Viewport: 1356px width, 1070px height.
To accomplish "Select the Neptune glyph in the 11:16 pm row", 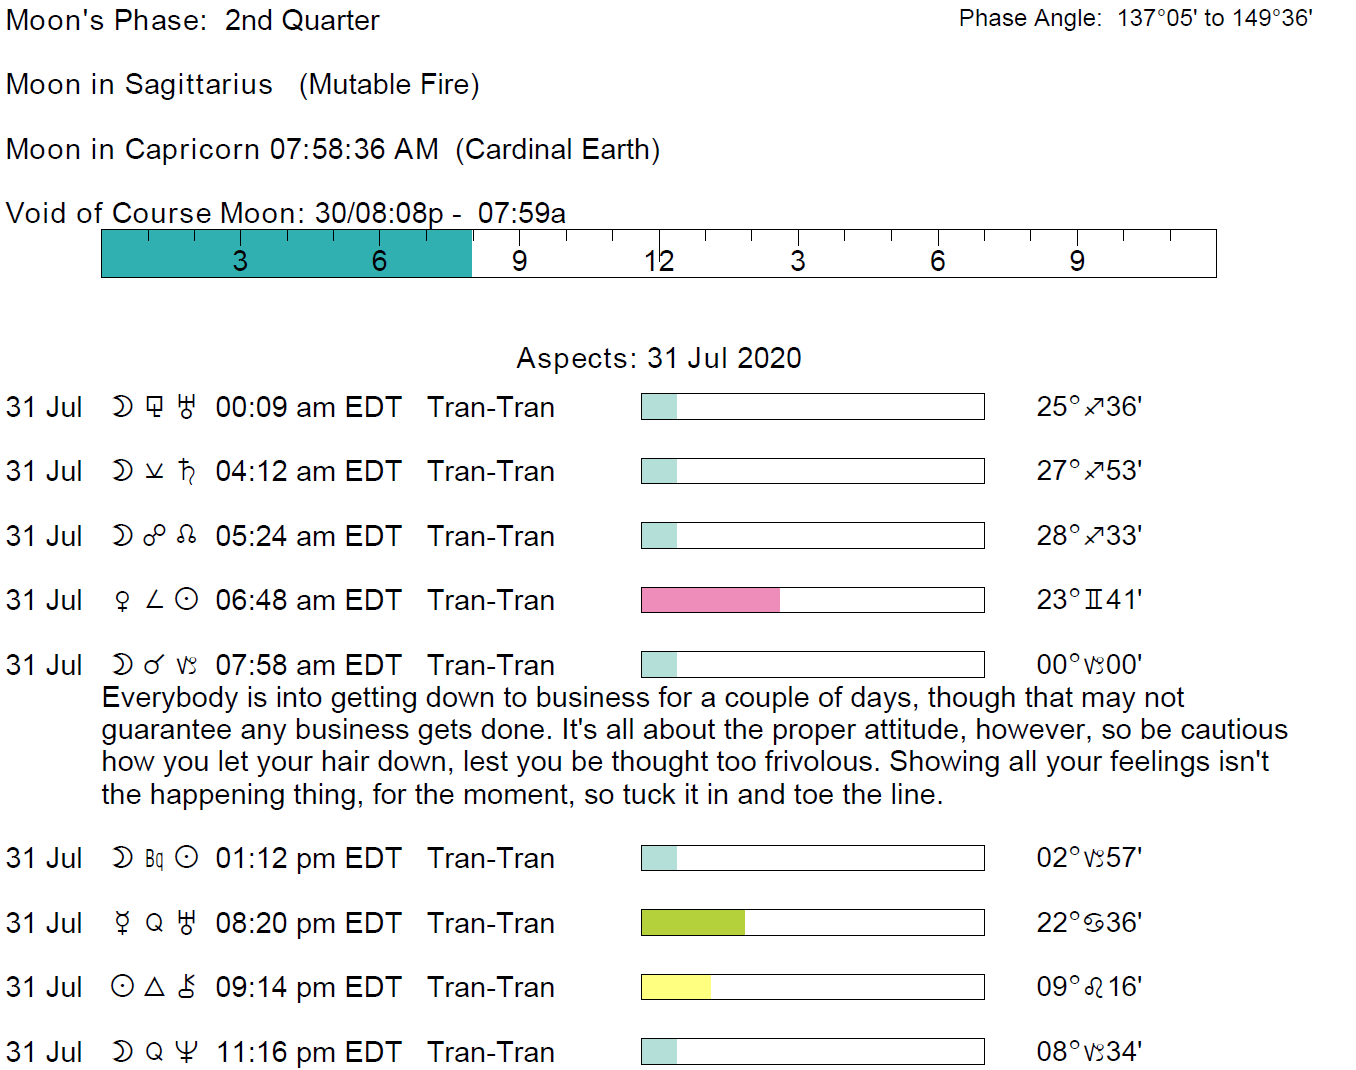I will 186,1052.
